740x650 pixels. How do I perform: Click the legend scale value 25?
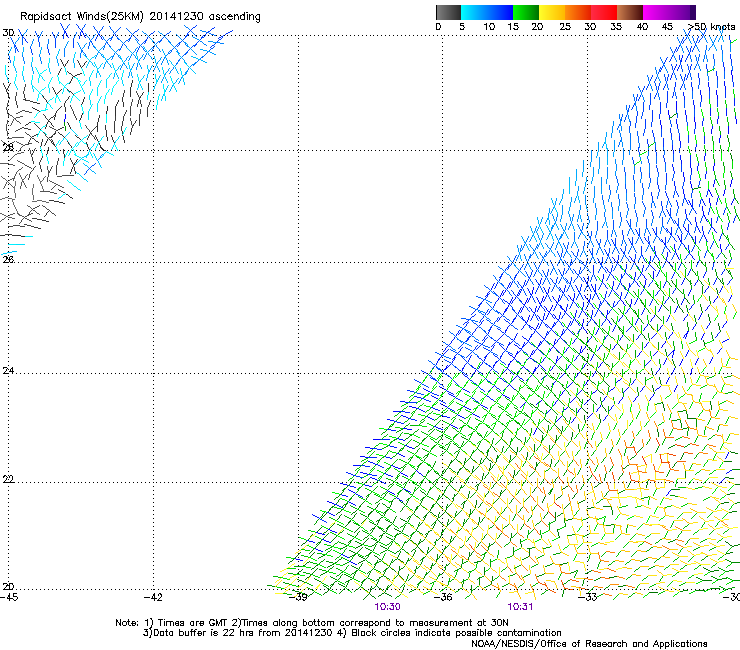pos(565,27)
